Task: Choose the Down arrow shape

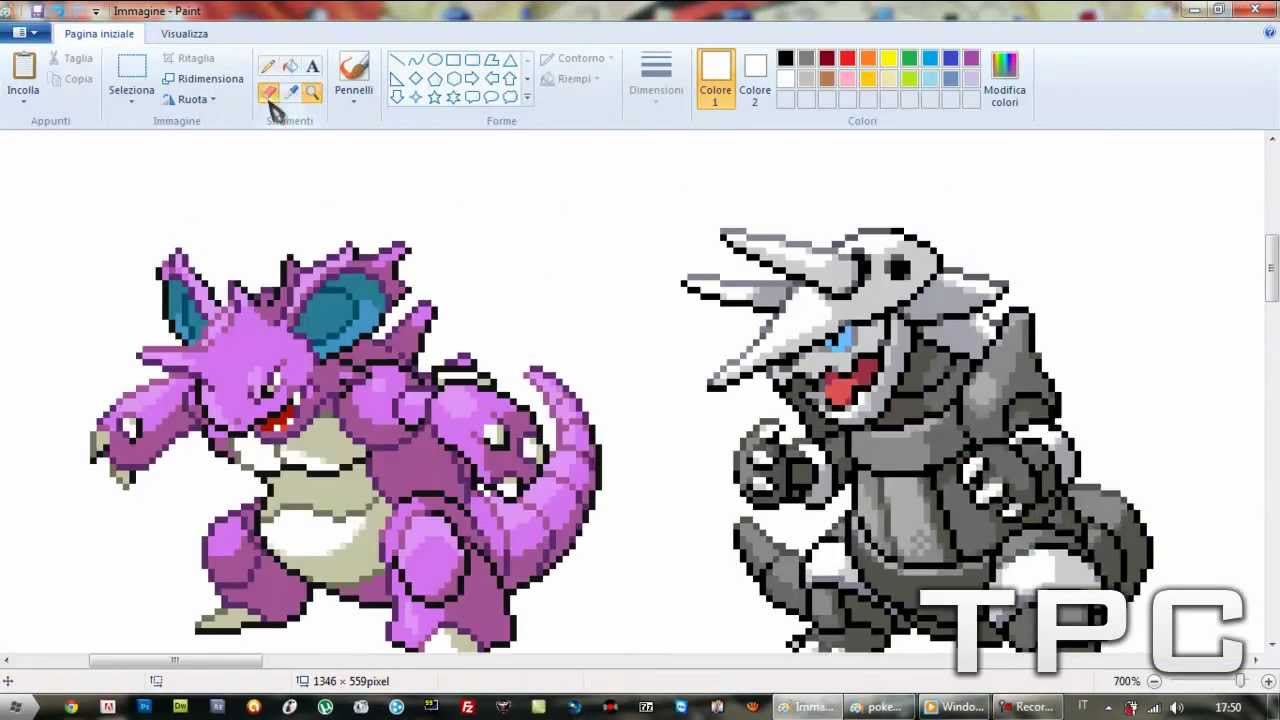Action: [397, 97]
